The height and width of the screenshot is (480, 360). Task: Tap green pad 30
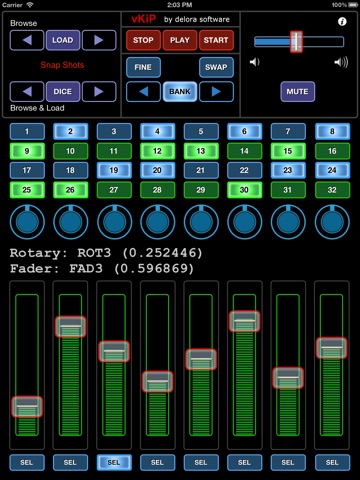point(244,190)
